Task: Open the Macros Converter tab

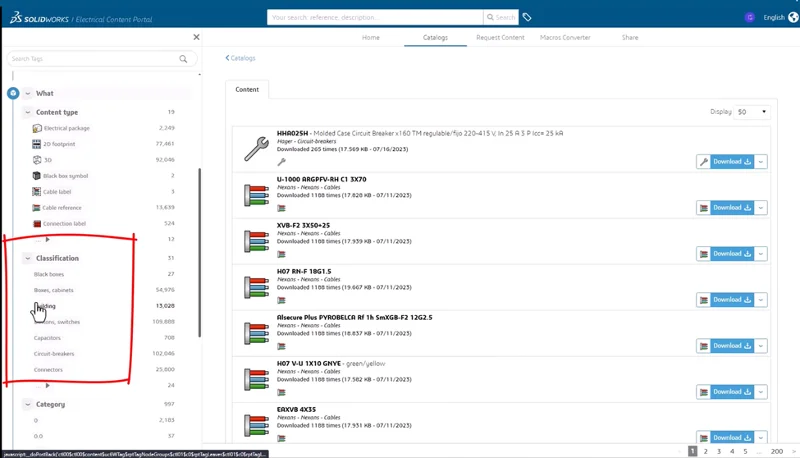Action: tap(565, 37)
